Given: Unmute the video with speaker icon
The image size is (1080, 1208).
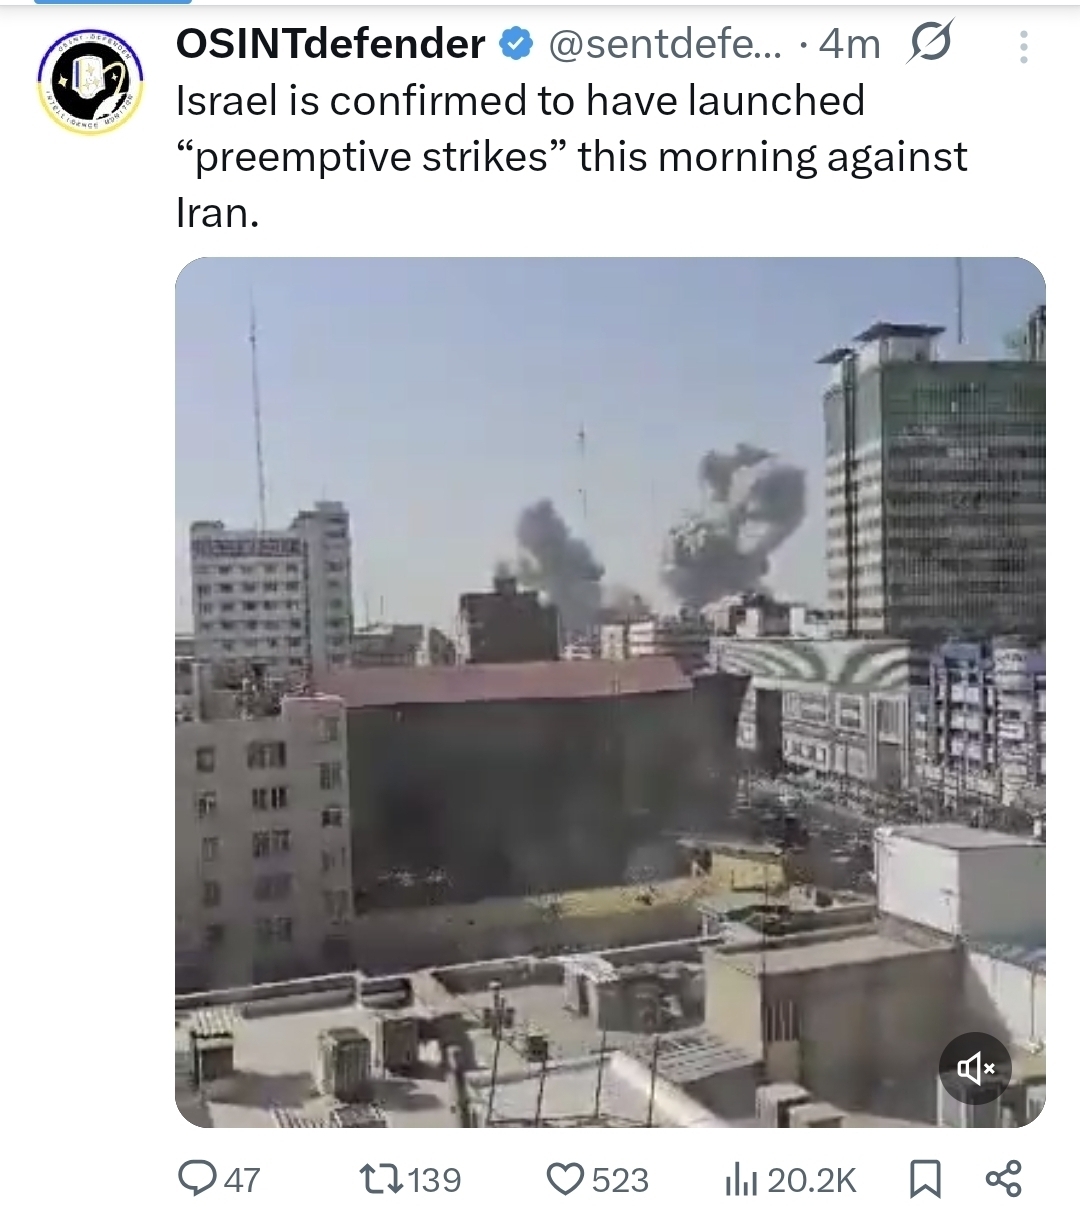Looking at the screenshot, I should [x=975, y=1068].
